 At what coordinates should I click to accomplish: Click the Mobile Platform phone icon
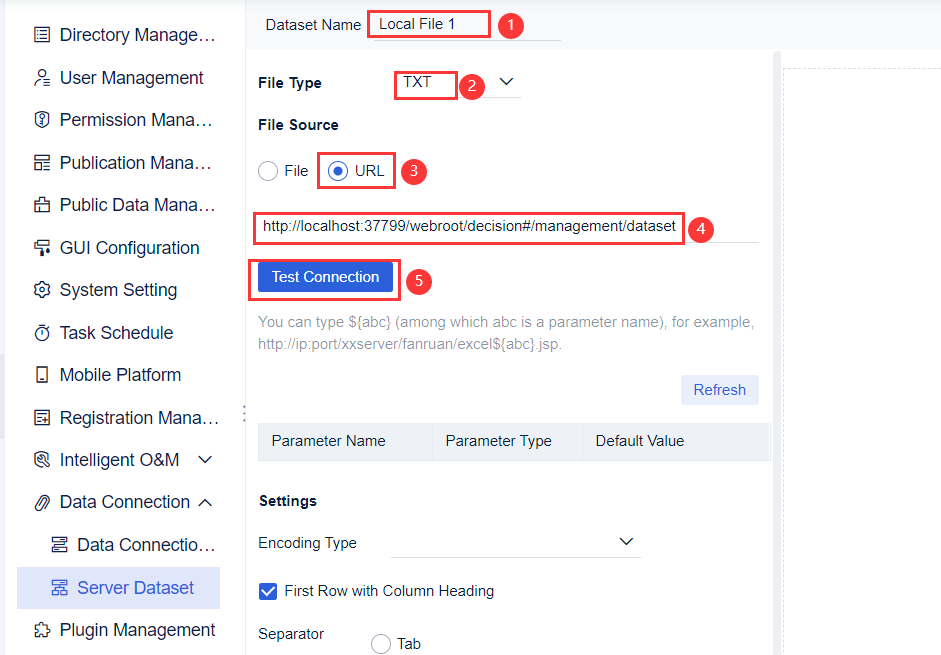click(x=42, y=375)
